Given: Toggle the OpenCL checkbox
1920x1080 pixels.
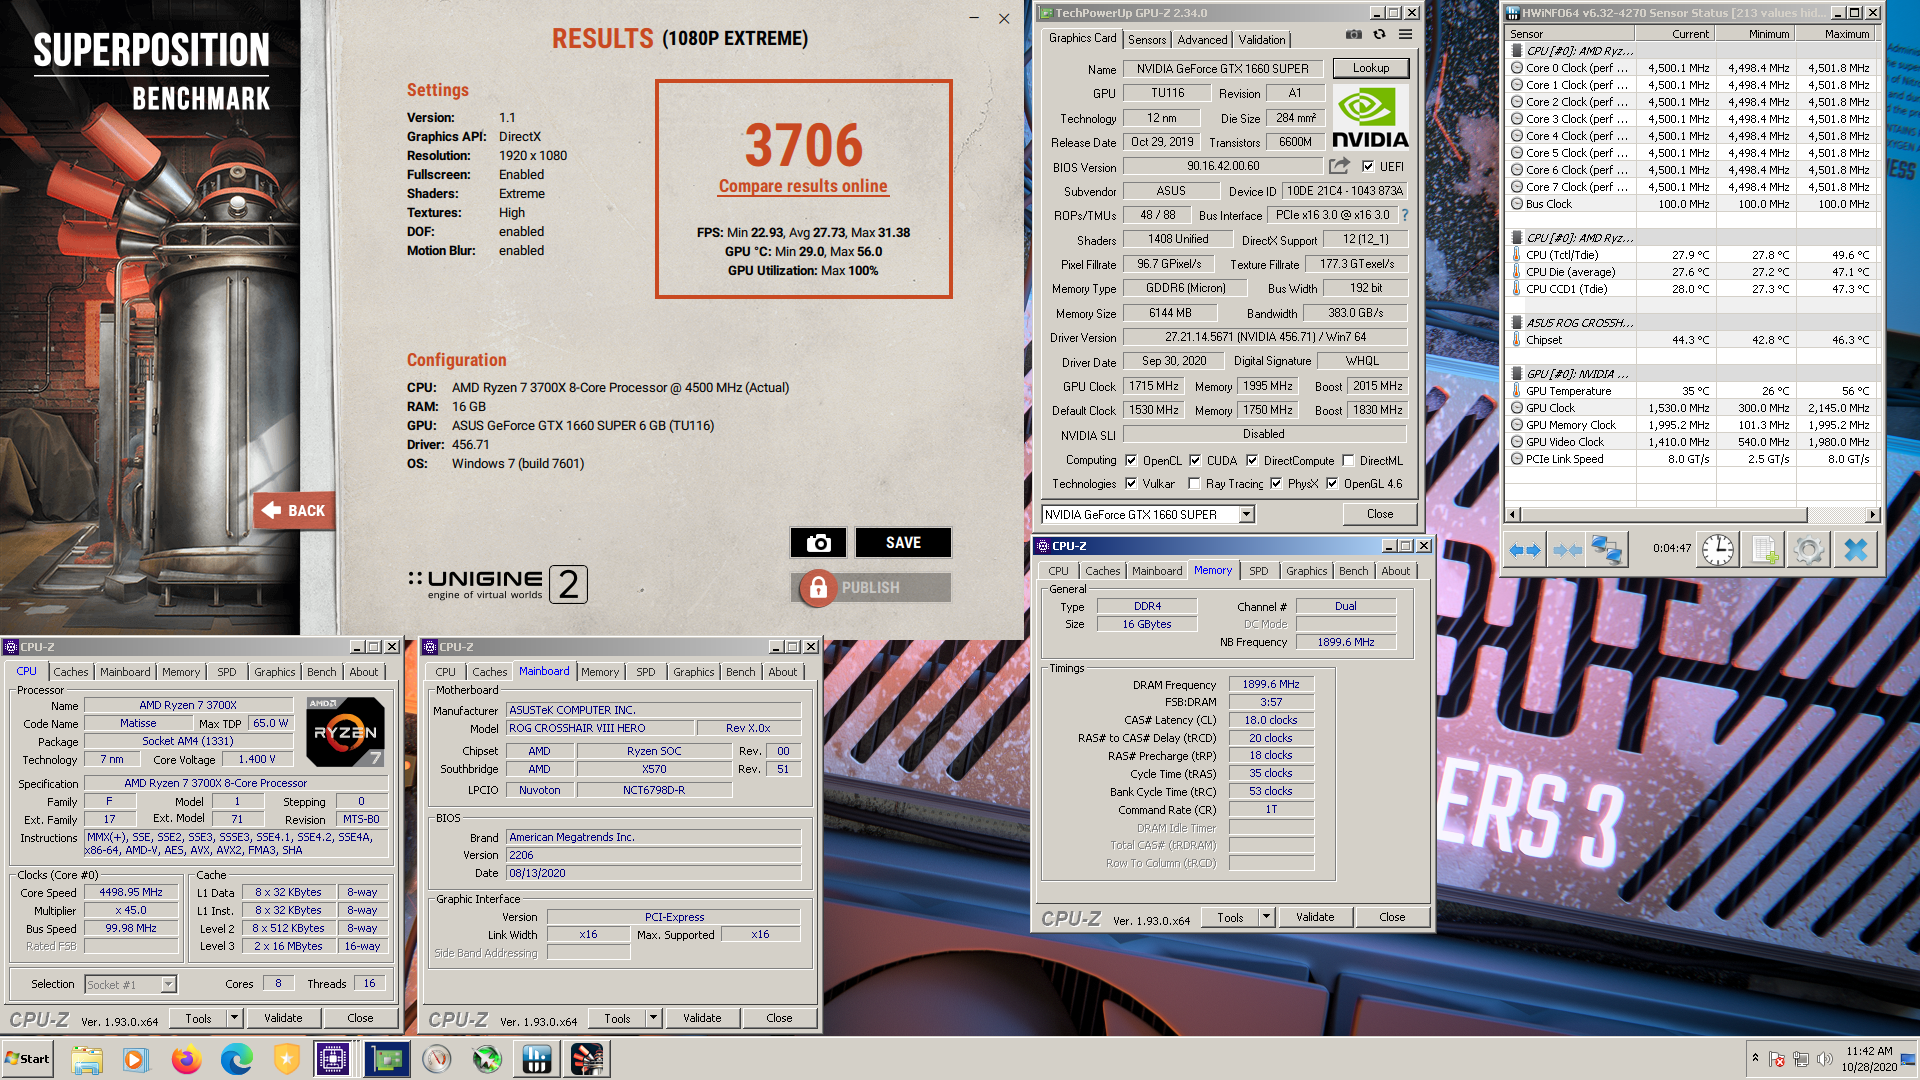Looking at the screenshot, I should point(1131,461).
